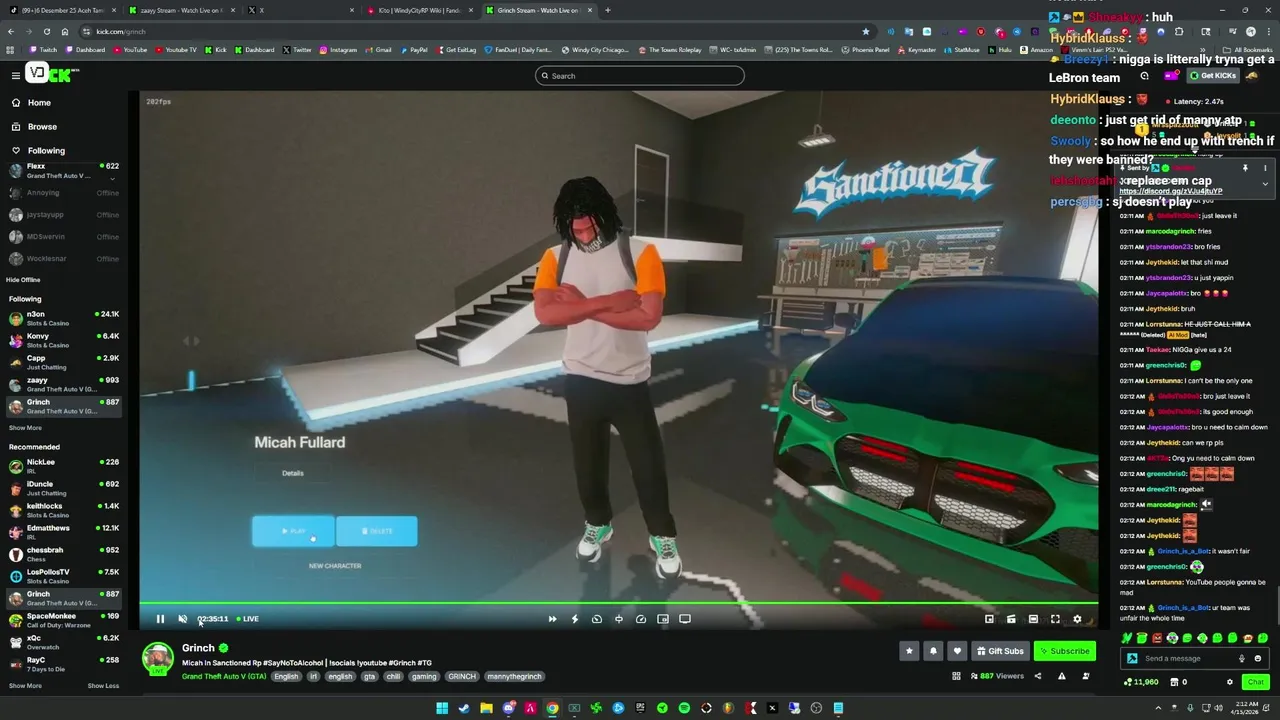
Task: Open zaayy channel in sidebar
Action: pos(64,384)
